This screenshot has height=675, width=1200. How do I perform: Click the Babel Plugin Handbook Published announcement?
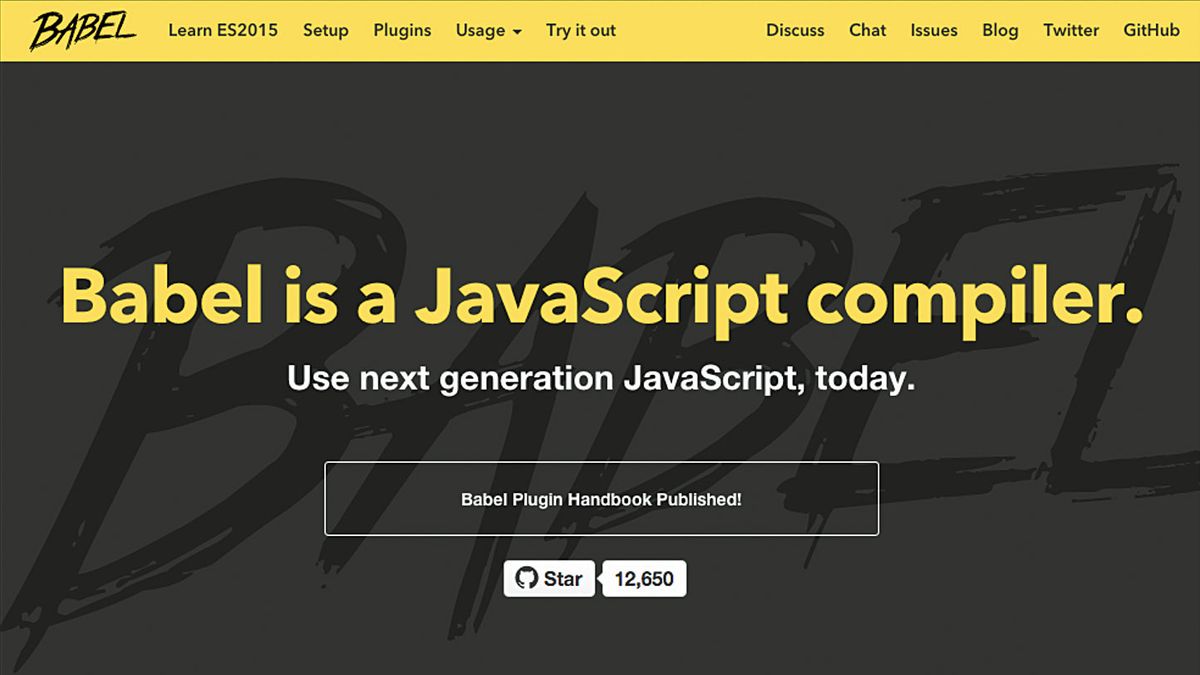click(x=600, y=498)
